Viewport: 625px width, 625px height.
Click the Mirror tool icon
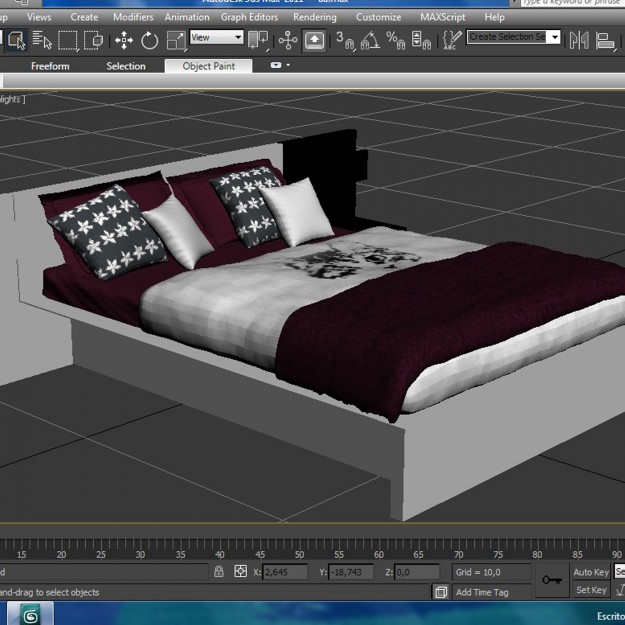[x=579, y=40]
